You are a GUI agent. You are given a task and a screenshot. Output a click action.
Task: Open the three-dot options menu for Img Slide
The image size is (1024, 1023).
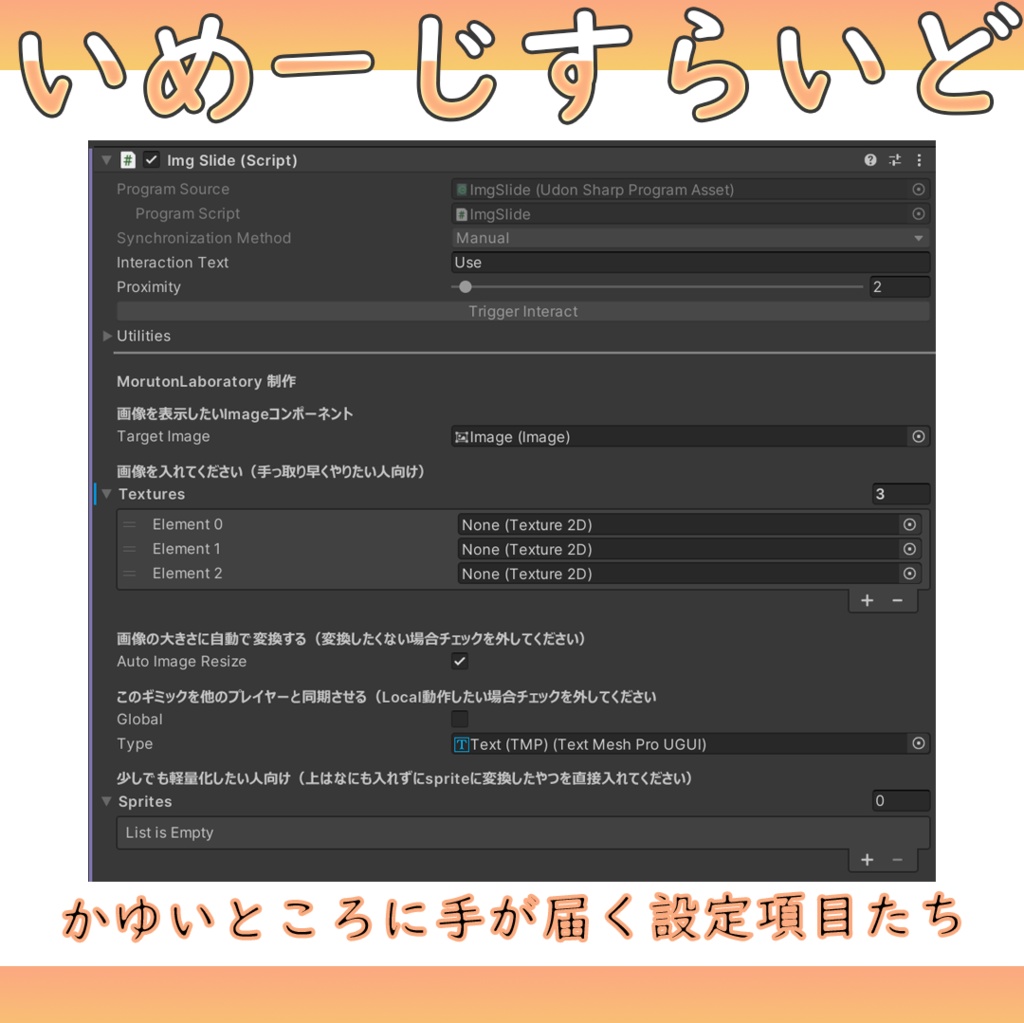(x=918, y=160)
